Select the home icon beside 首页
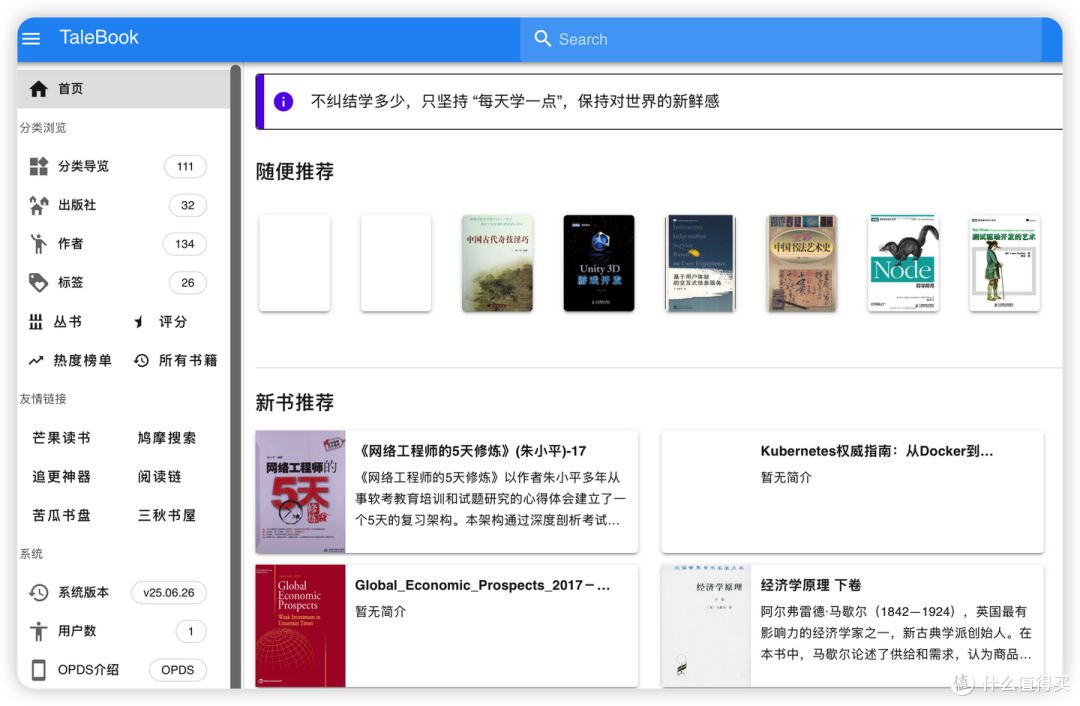 click(36, 88)
